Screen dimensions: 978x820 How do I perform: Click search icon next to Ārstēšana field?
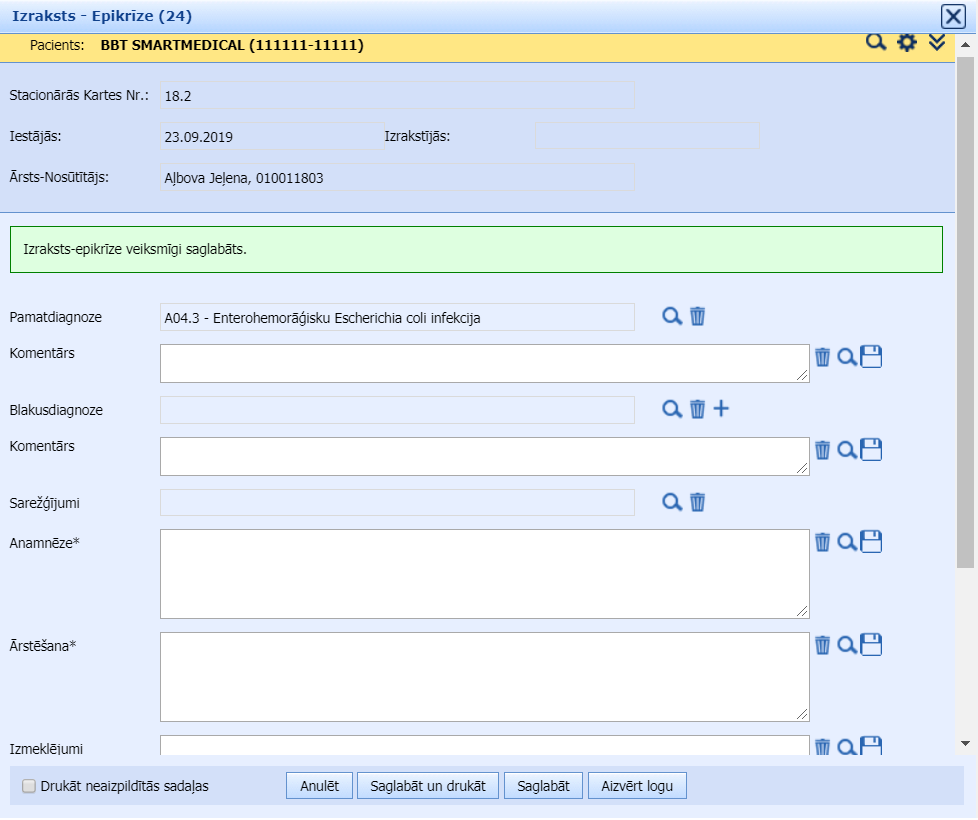coord(846,645)
